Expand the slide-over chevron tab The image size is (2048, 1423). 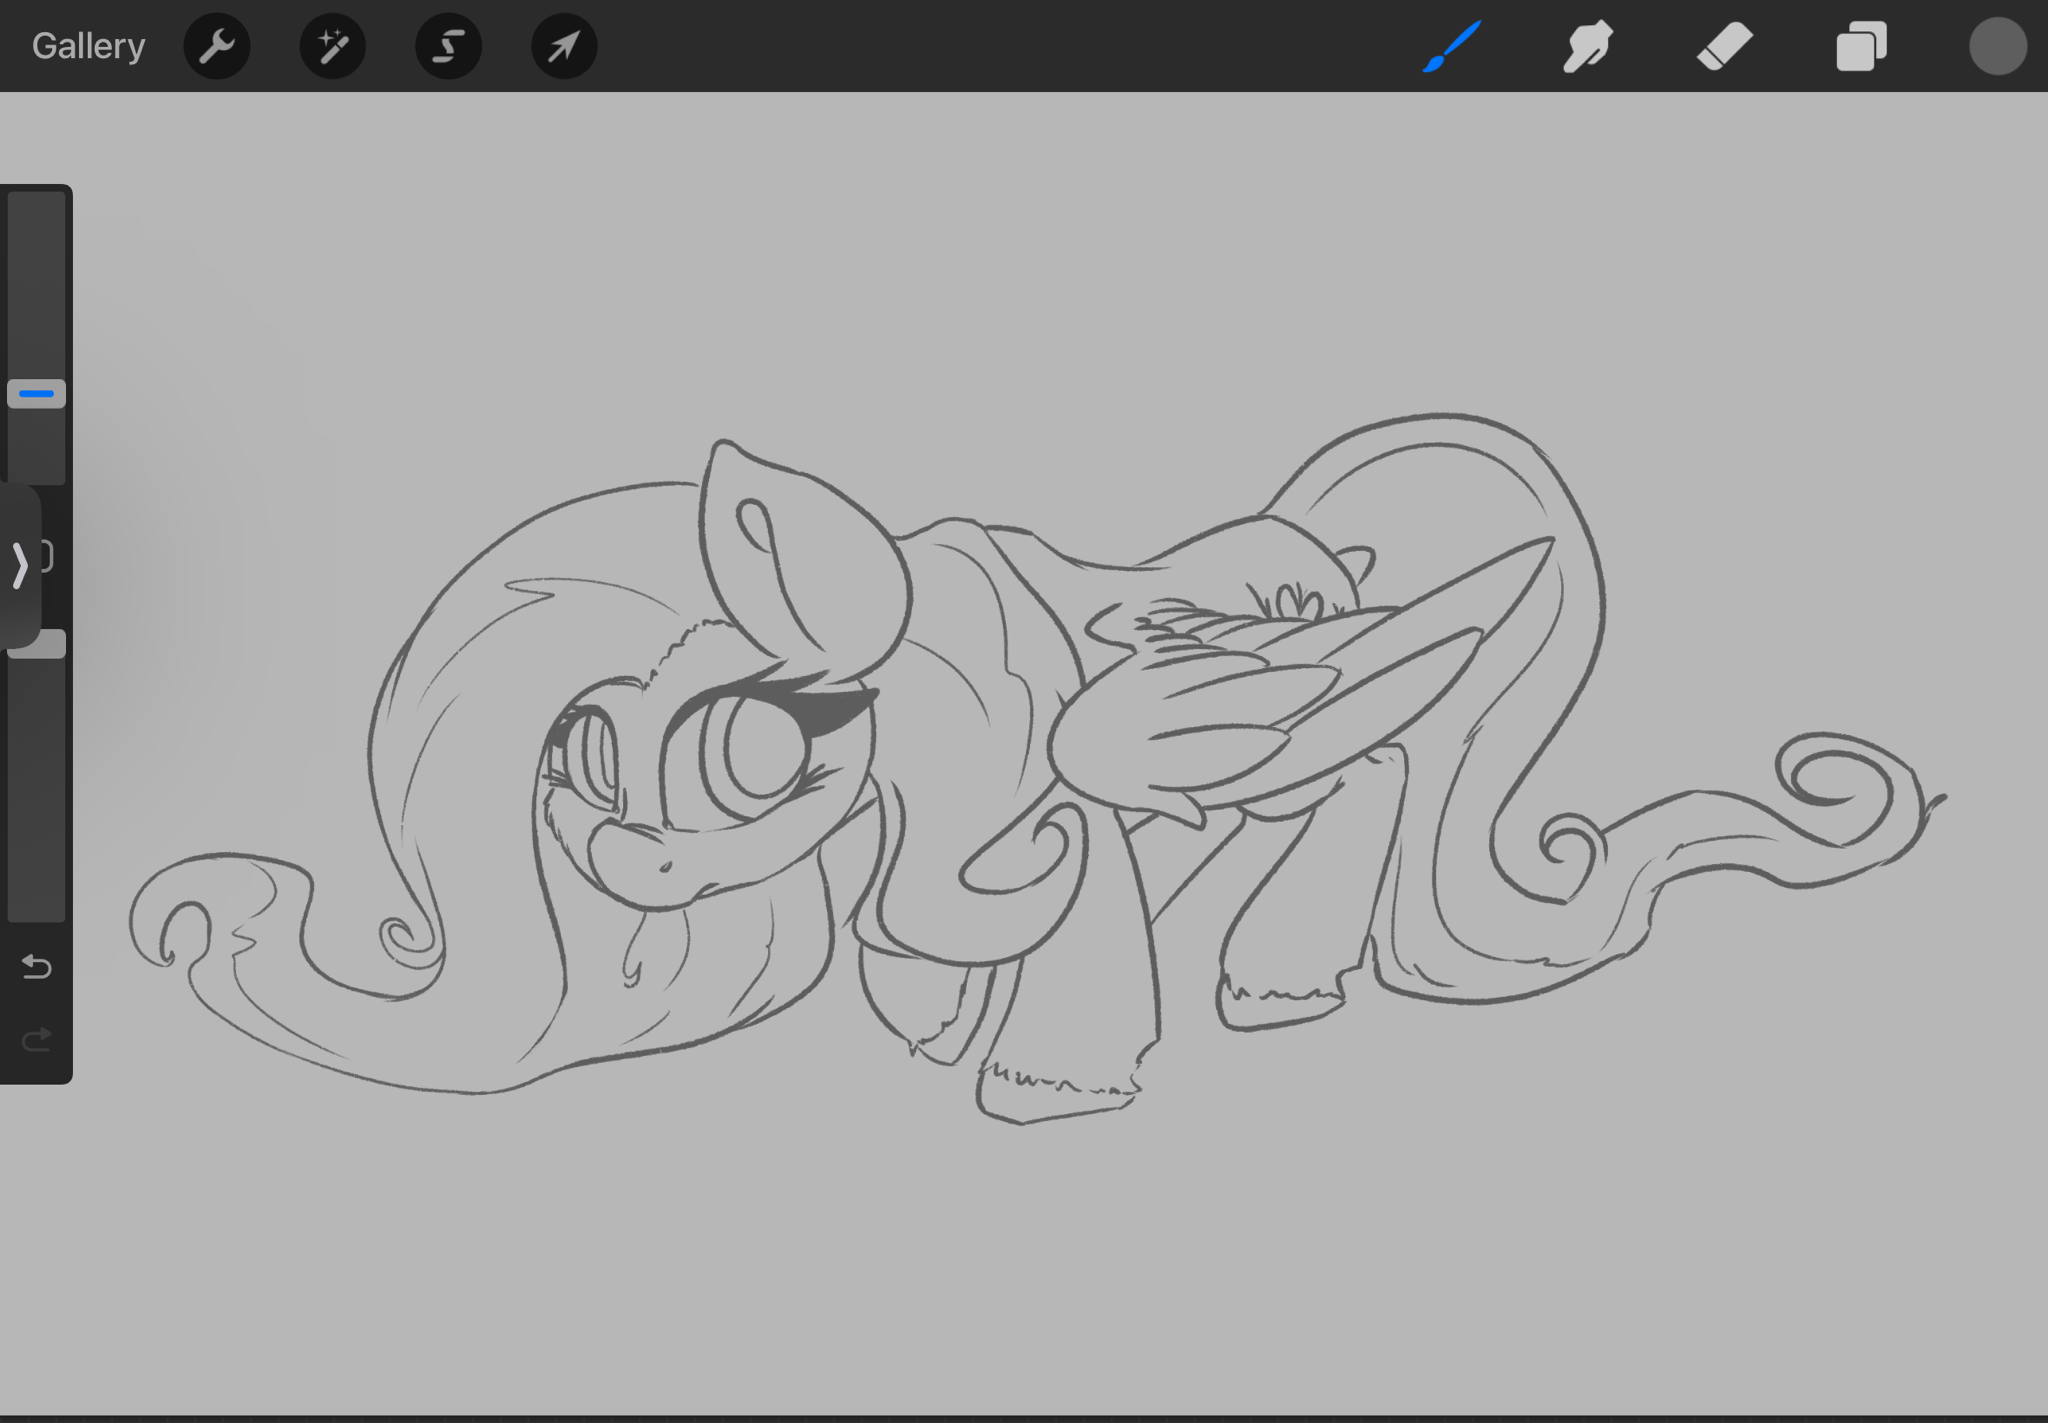click(19, 565)
